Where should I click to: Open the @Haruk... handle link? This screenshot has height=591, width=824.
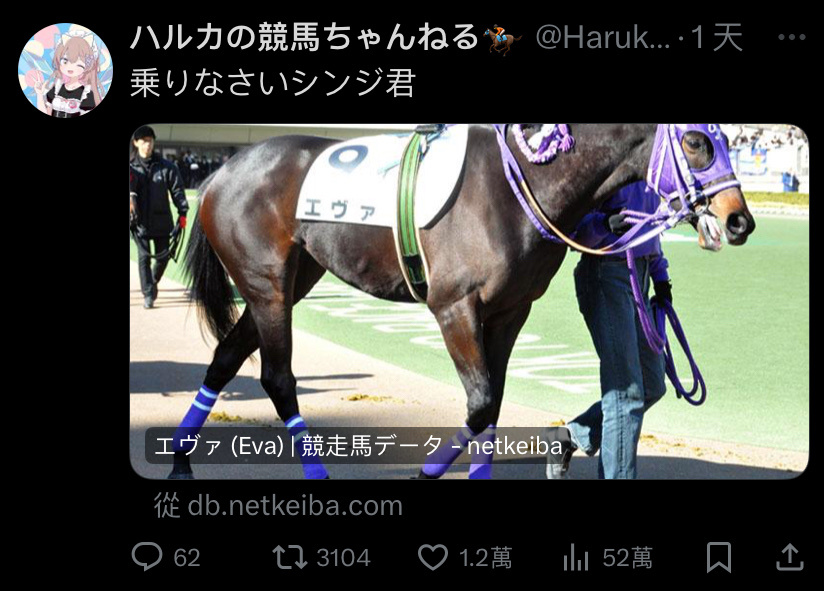point(603,38)
